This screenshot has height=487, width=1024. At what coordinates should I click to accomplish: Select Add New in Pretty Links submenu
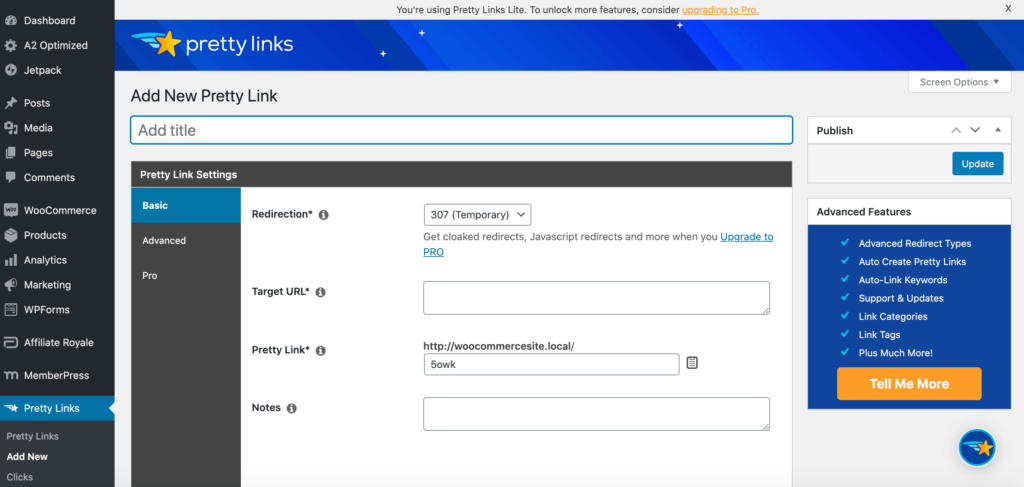[x=27, y=456]
